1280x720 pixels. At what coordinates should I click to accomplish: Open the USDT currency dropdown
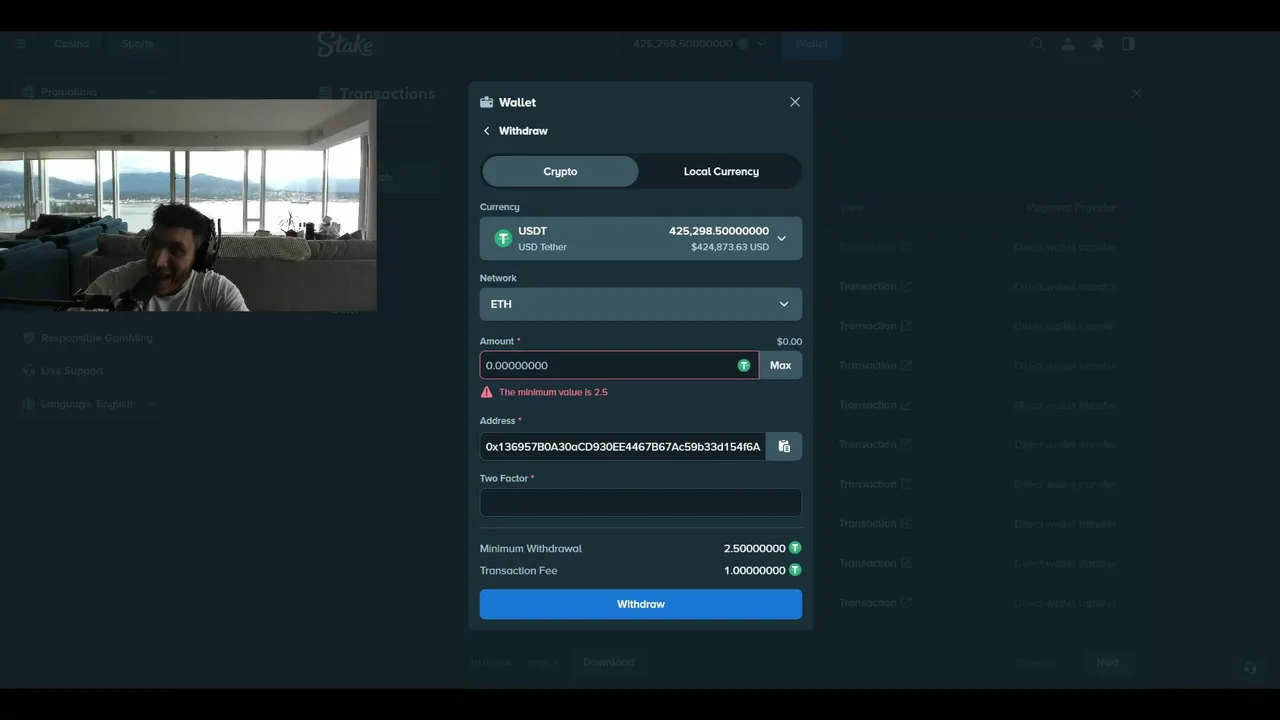coord(641,238)
